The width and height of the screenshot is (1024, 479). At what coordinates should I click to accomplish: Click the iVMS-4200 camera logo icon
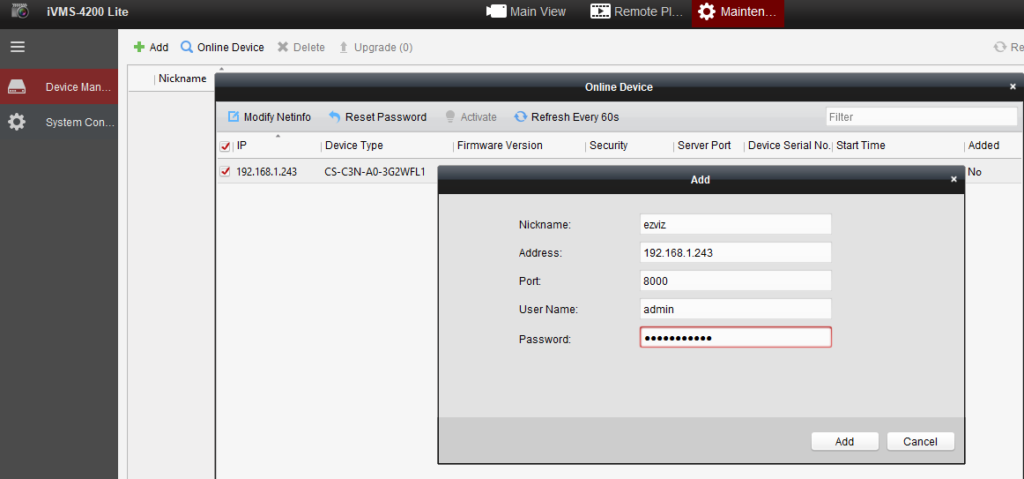20,10
